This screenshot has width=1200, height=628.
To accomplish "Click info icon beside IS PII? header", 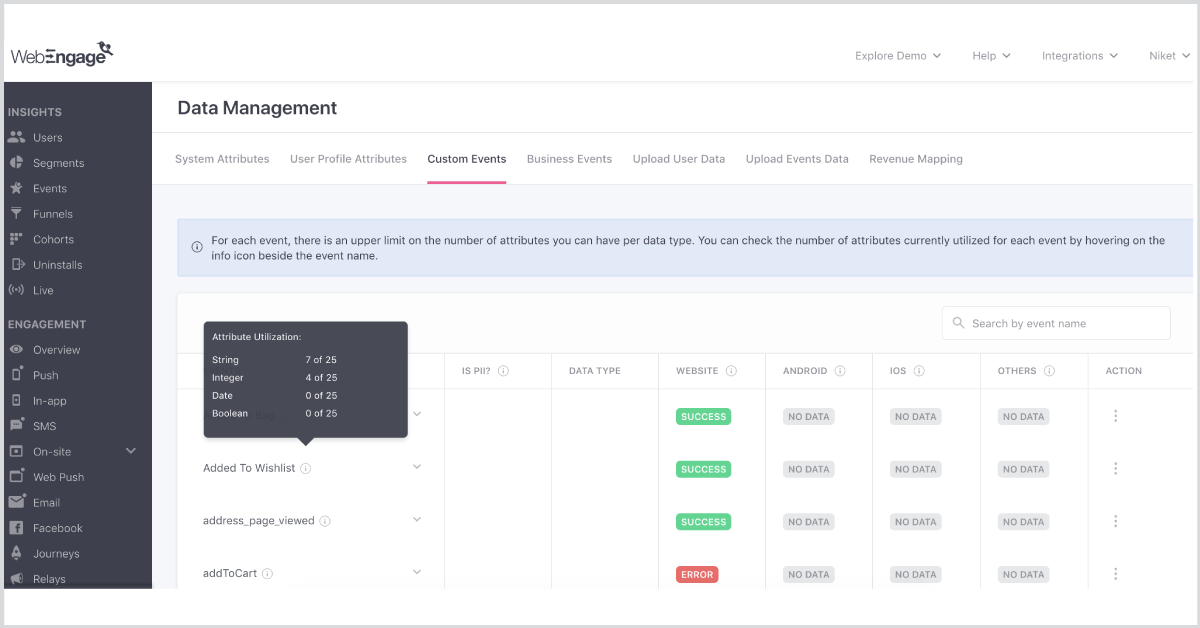I will click(x=503, y=371).
